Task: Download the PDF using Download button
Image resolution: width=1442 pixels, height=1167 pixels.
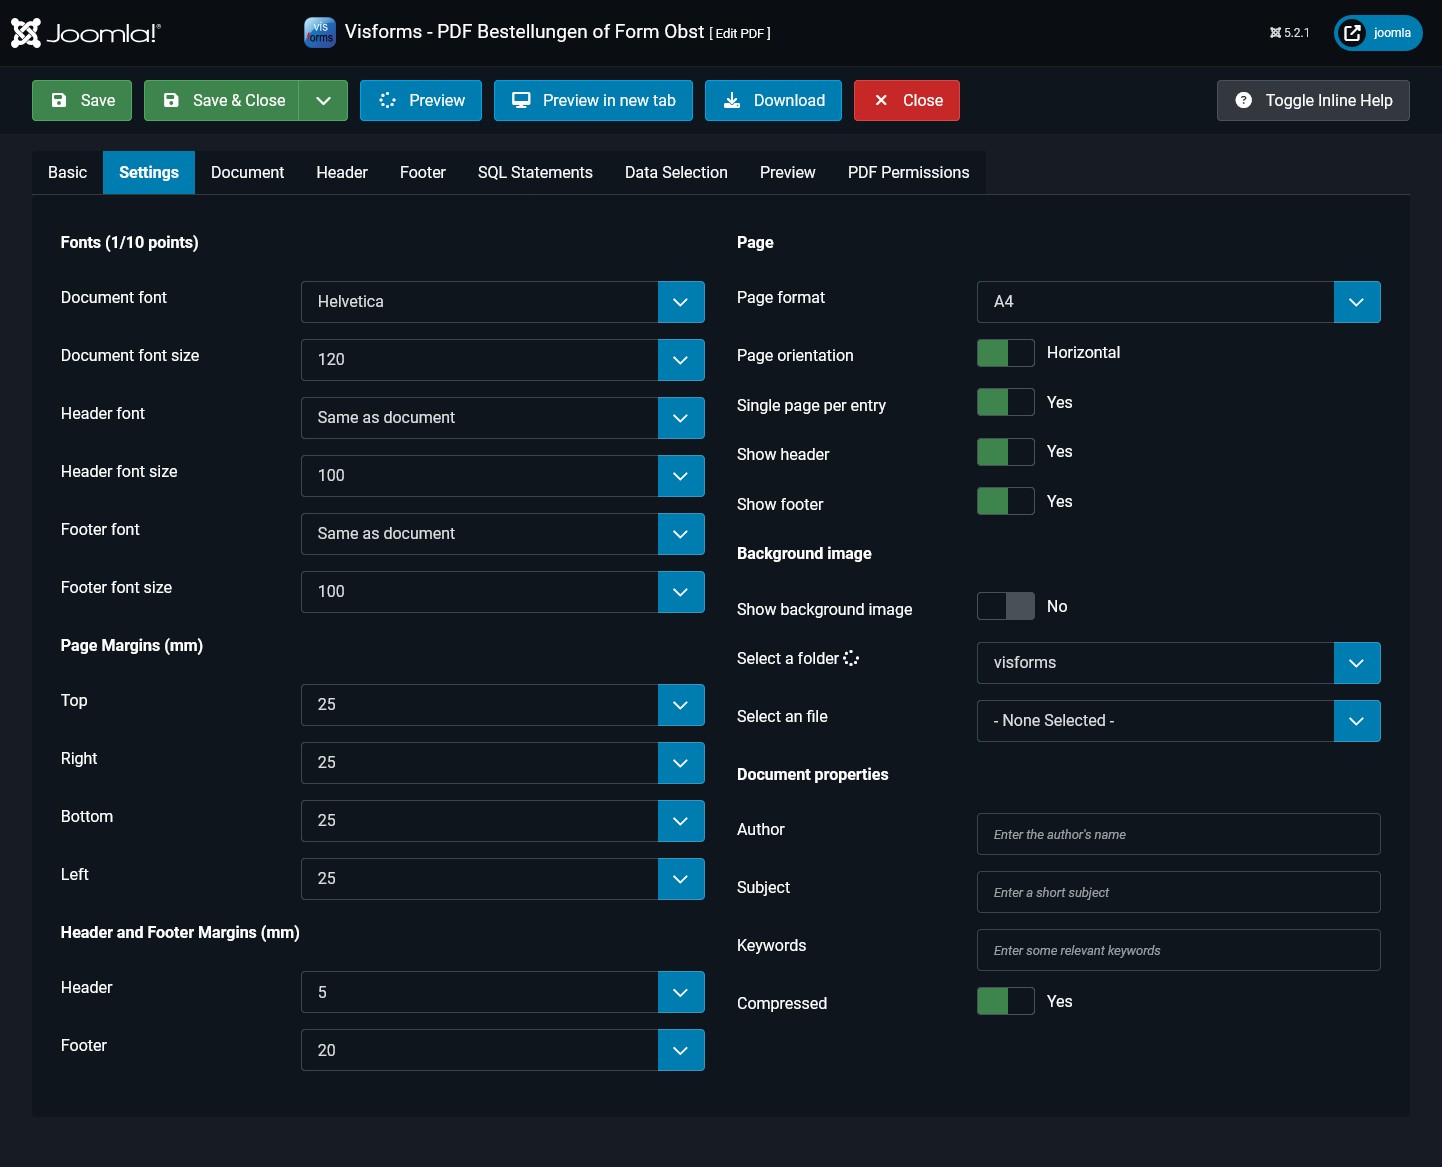Action: point(773,101)
